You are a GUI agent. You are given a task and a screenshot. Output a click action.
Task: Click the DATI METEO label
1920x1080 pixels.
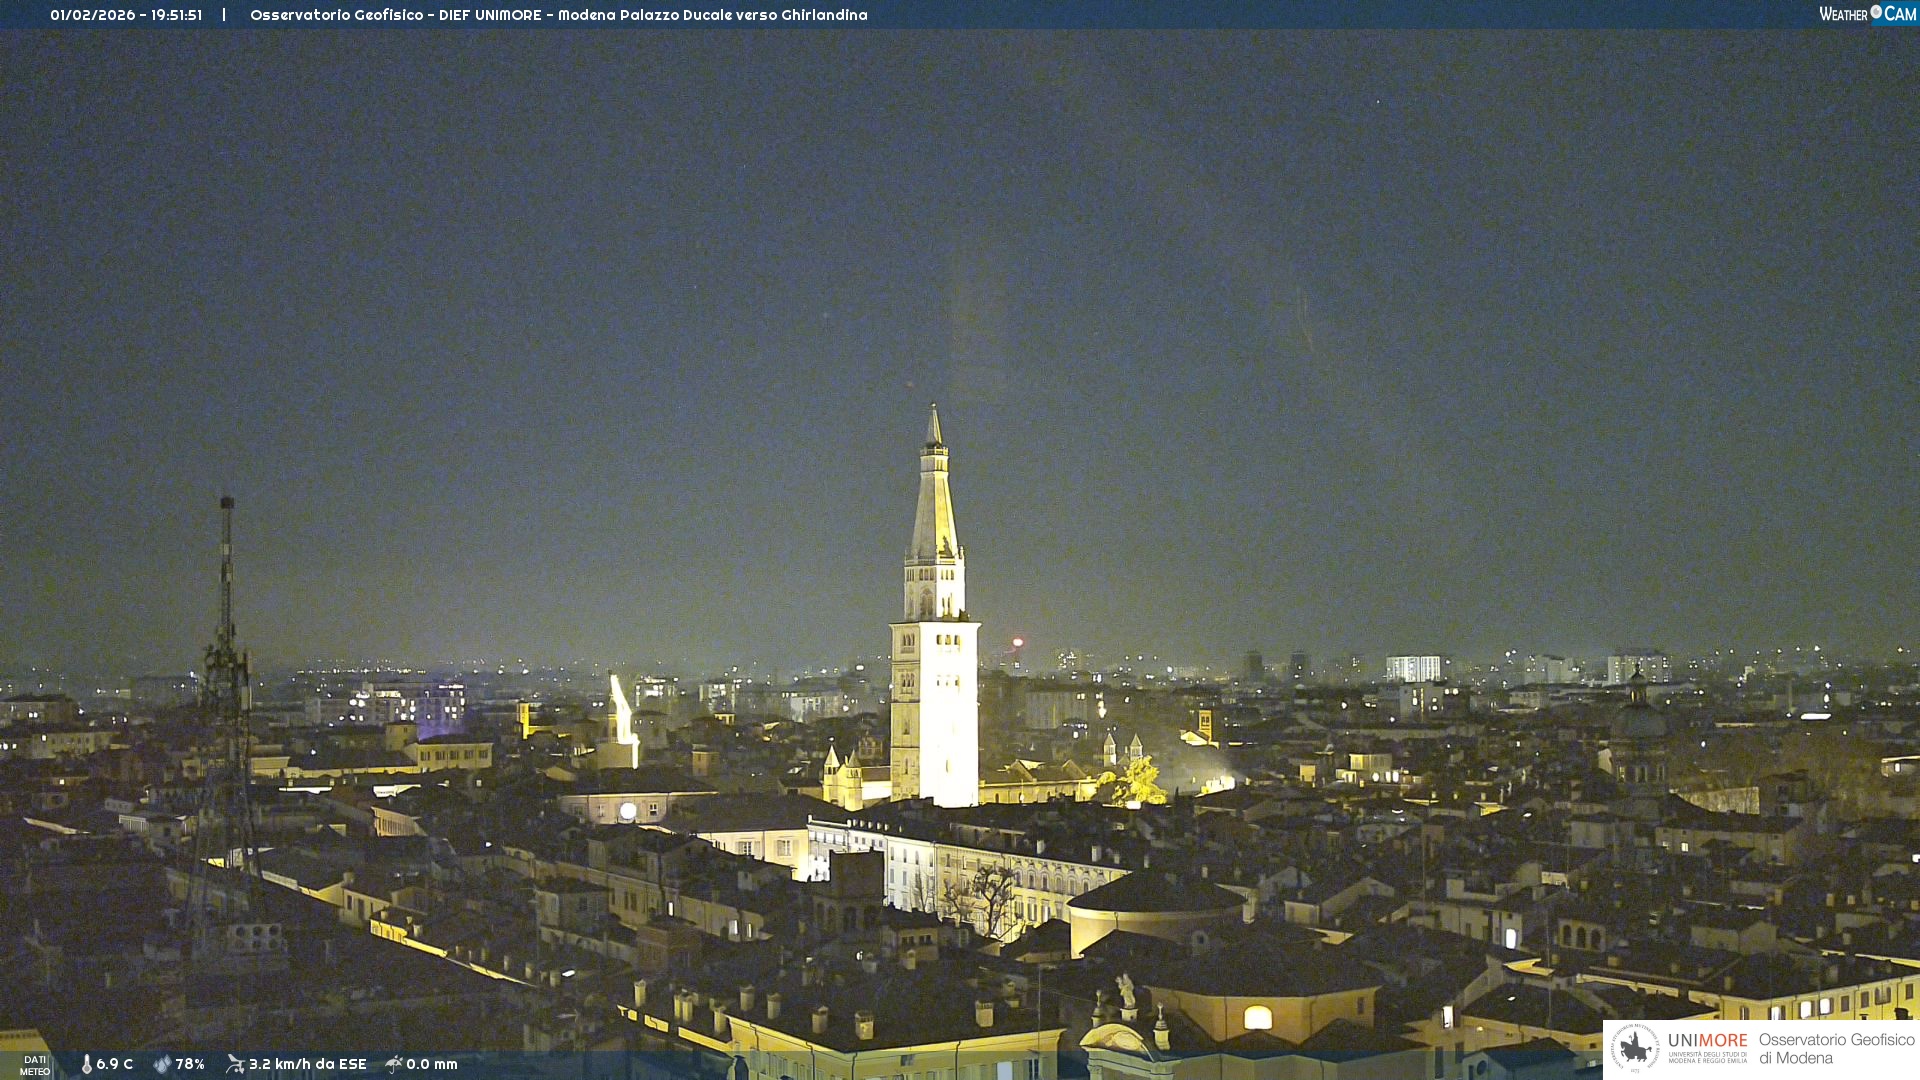(x=35, y=1065)
